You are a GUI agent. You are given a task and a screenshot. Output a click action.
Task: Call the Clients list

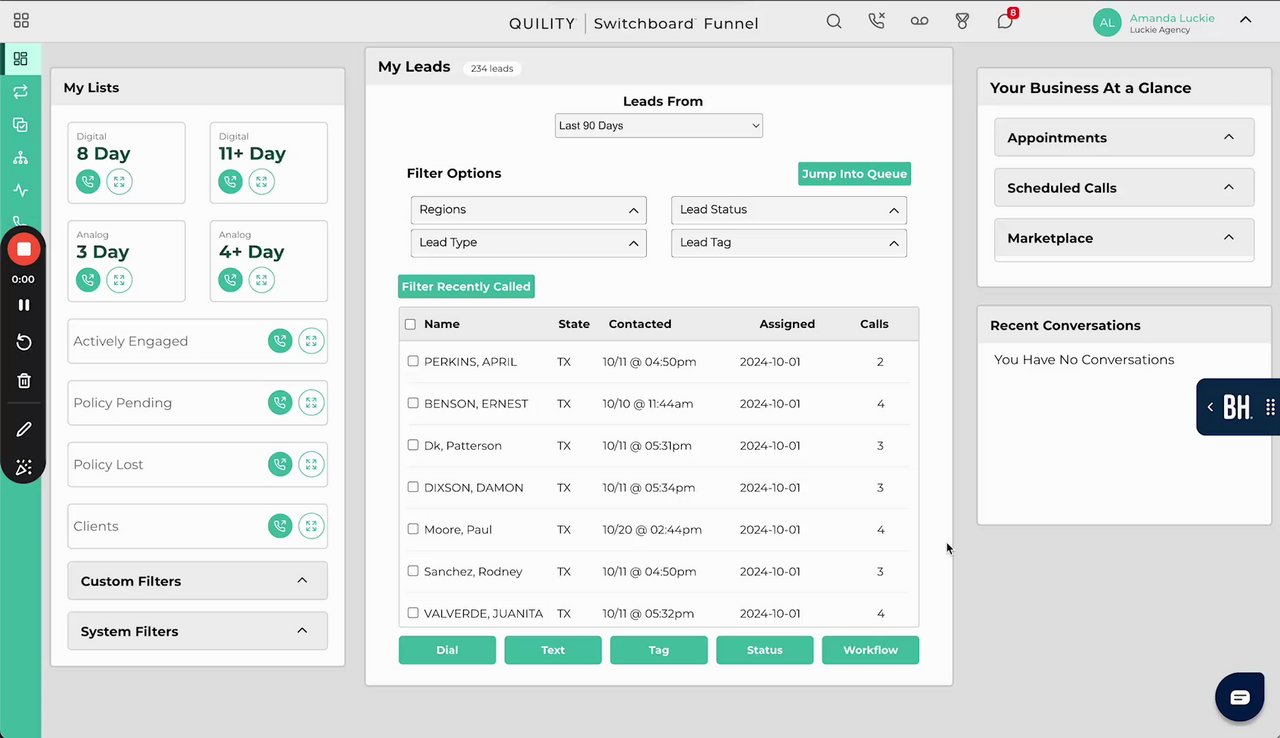point(280,526)
